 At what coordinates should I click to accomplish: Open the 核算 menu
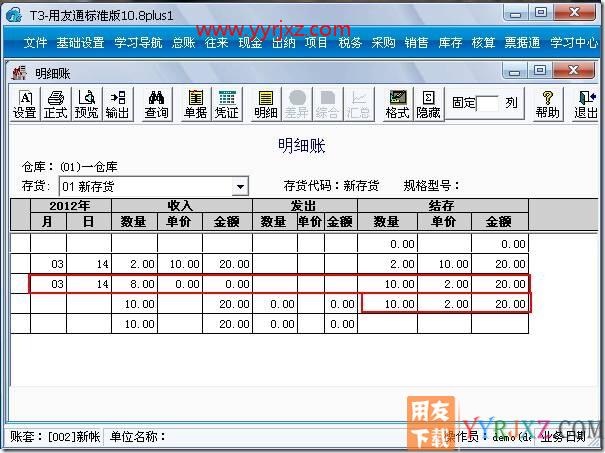(483, 42)
